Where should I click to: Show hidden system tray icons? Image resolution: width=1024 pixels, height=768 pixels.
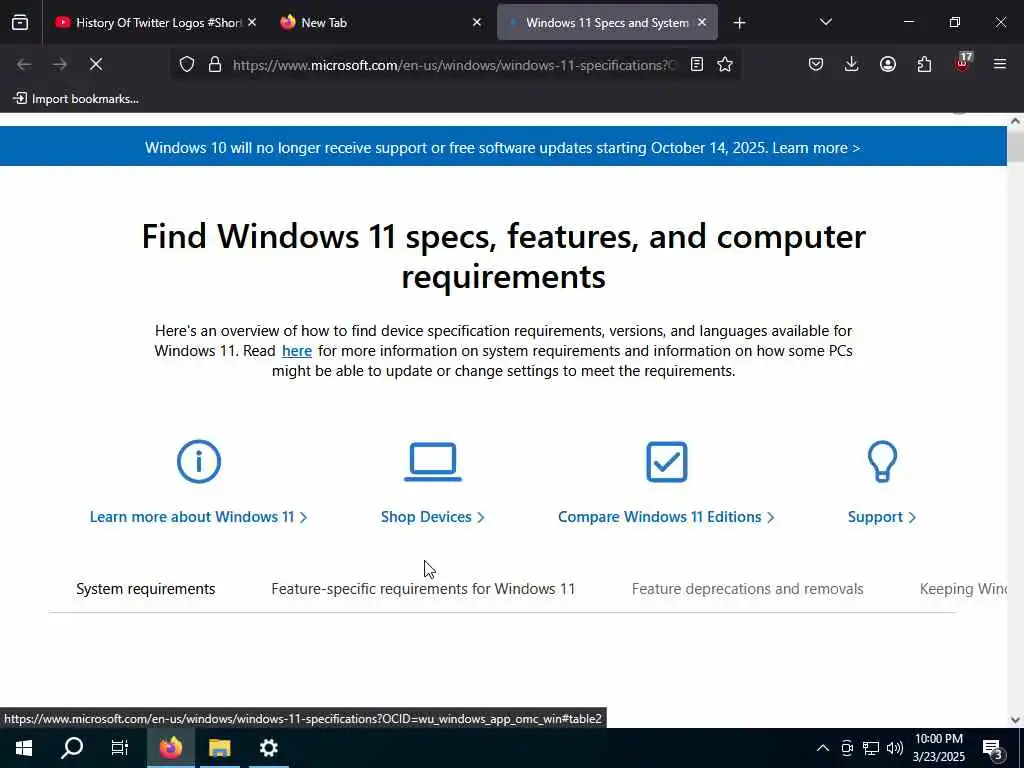[x=823, y=748]
